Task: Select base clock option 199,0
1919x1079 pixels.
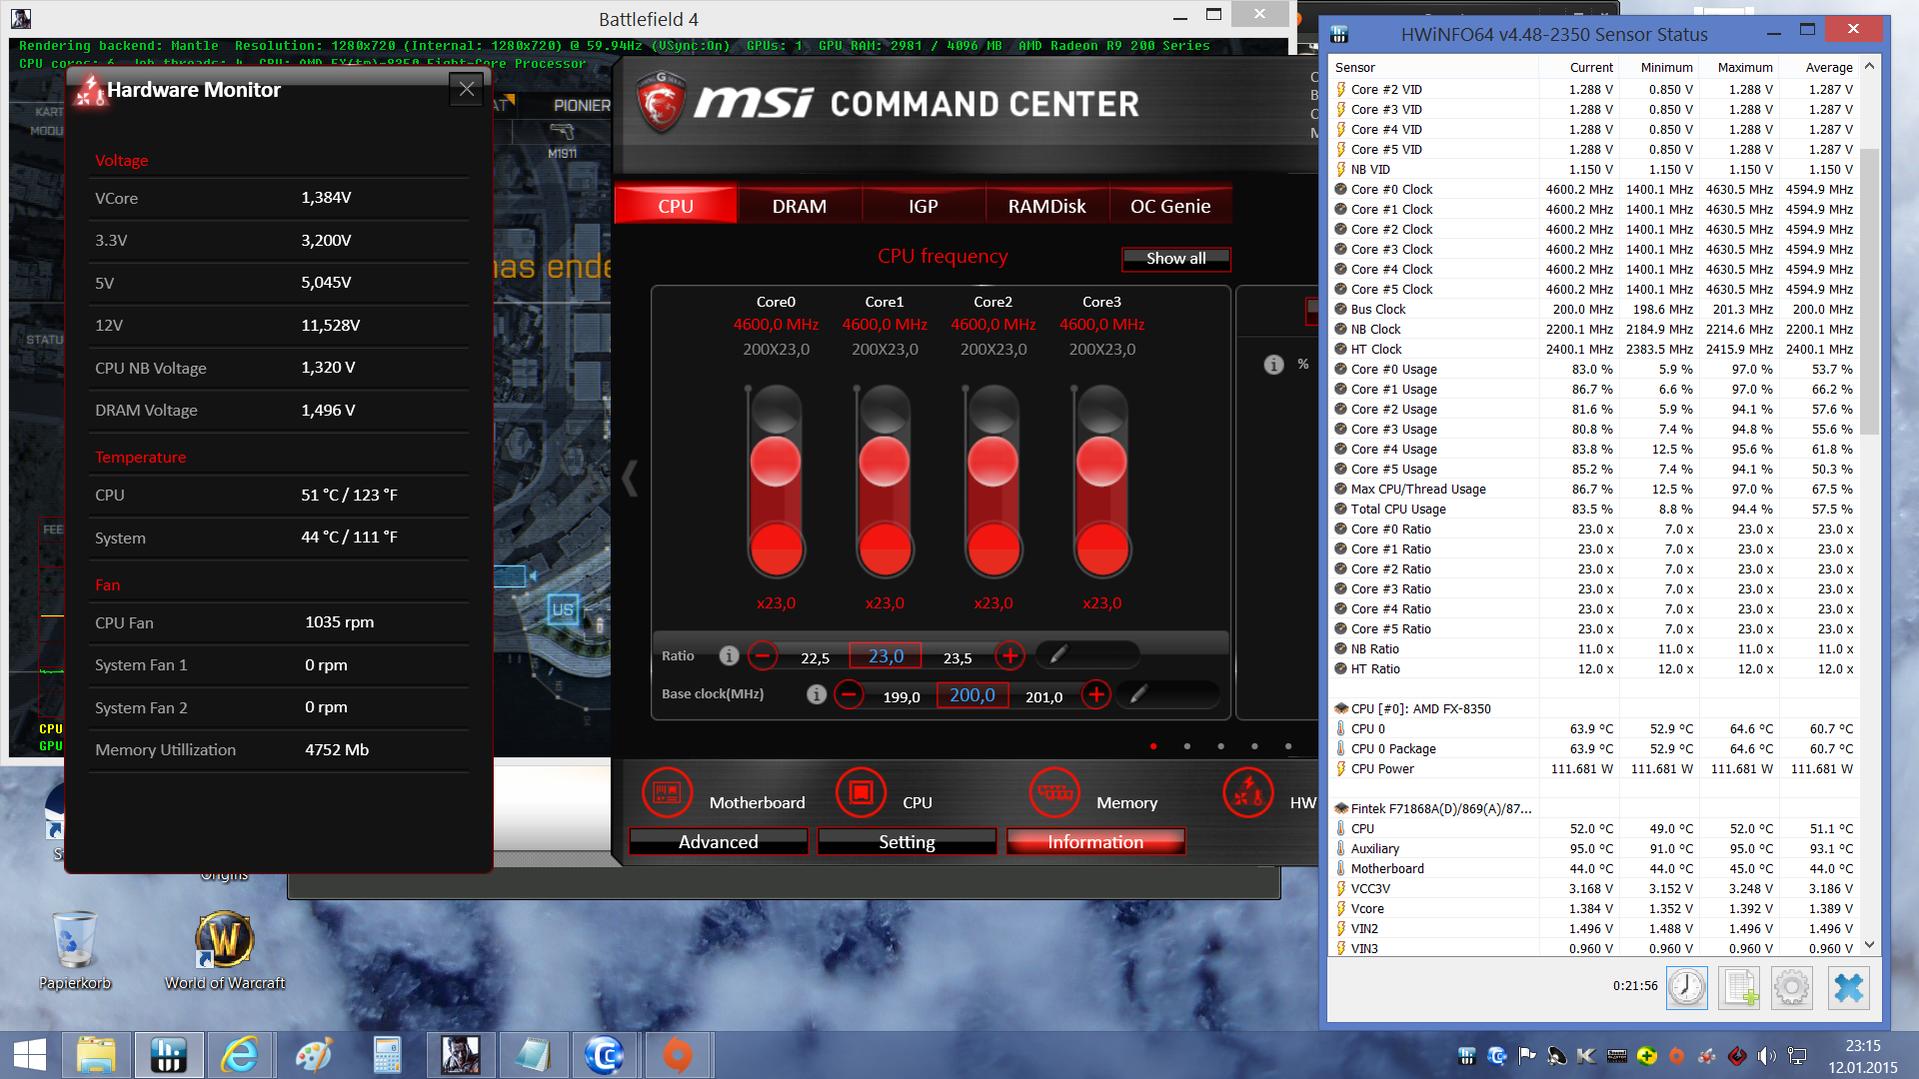Action: (x=901, y=697)
